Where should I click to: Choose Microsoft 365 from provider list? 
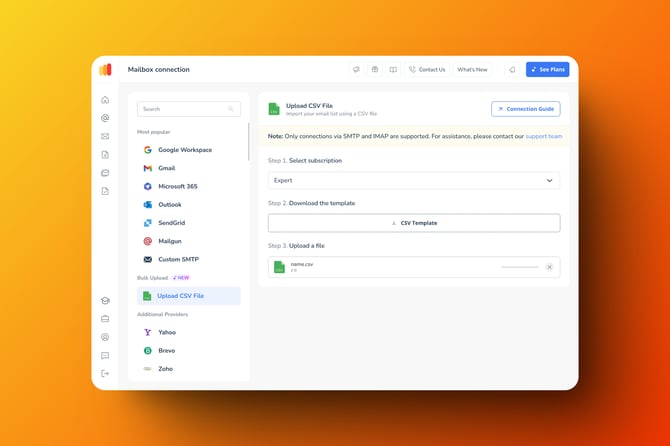[x=177, y=186]
